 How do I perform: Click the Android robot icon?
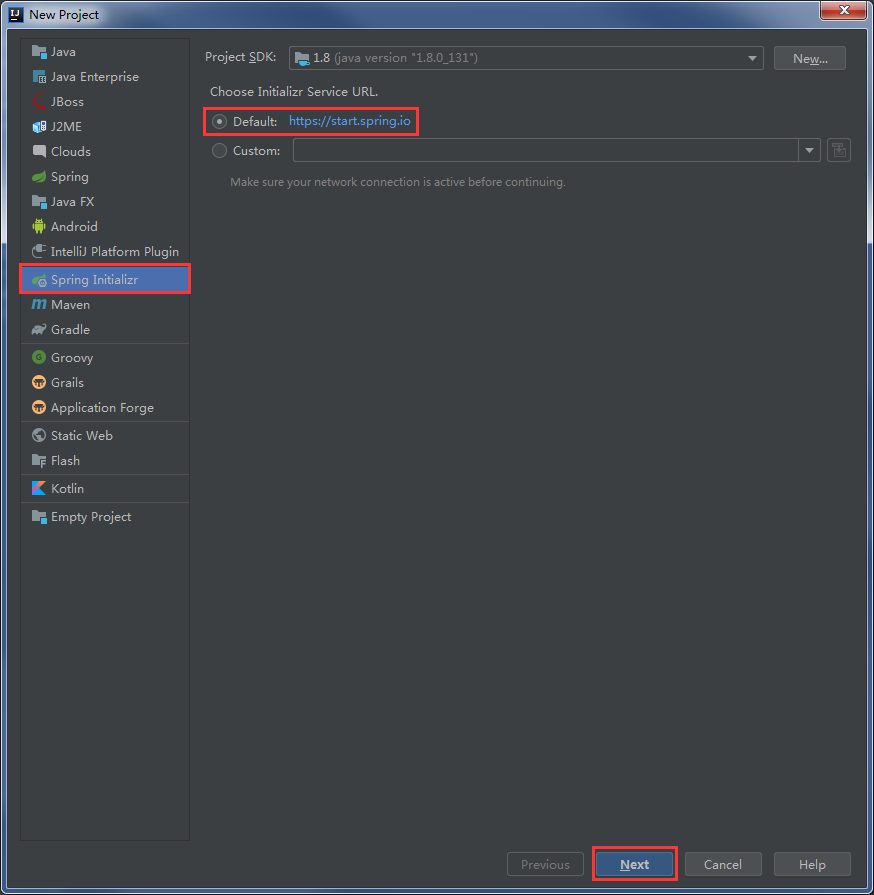(x=39, y=227)
